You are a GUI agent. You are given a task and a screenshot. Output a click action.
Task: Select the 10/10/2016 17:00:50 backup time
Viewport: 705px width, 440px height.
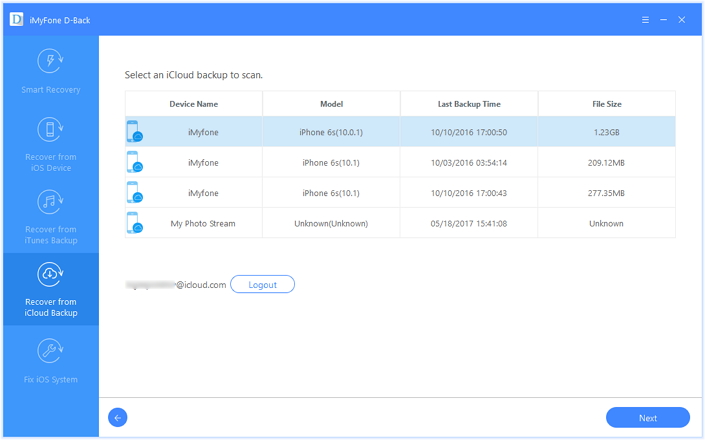click(469, 132)
